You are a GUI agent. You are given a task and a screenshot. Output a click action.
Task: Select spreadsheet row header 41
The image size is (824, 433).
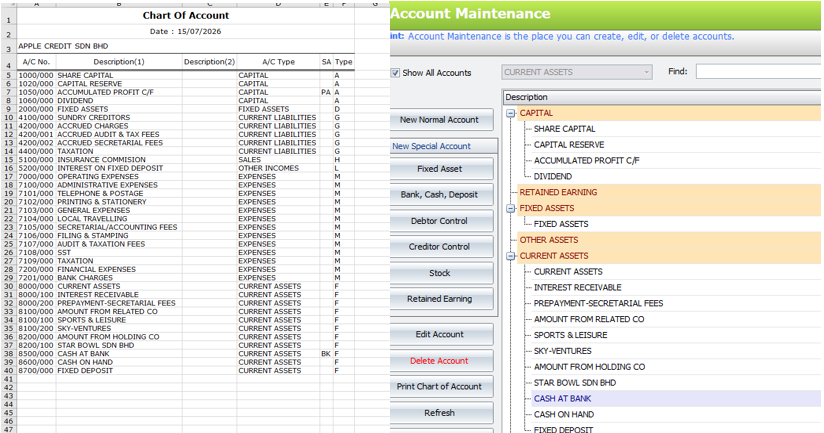(x=8, y=379)
